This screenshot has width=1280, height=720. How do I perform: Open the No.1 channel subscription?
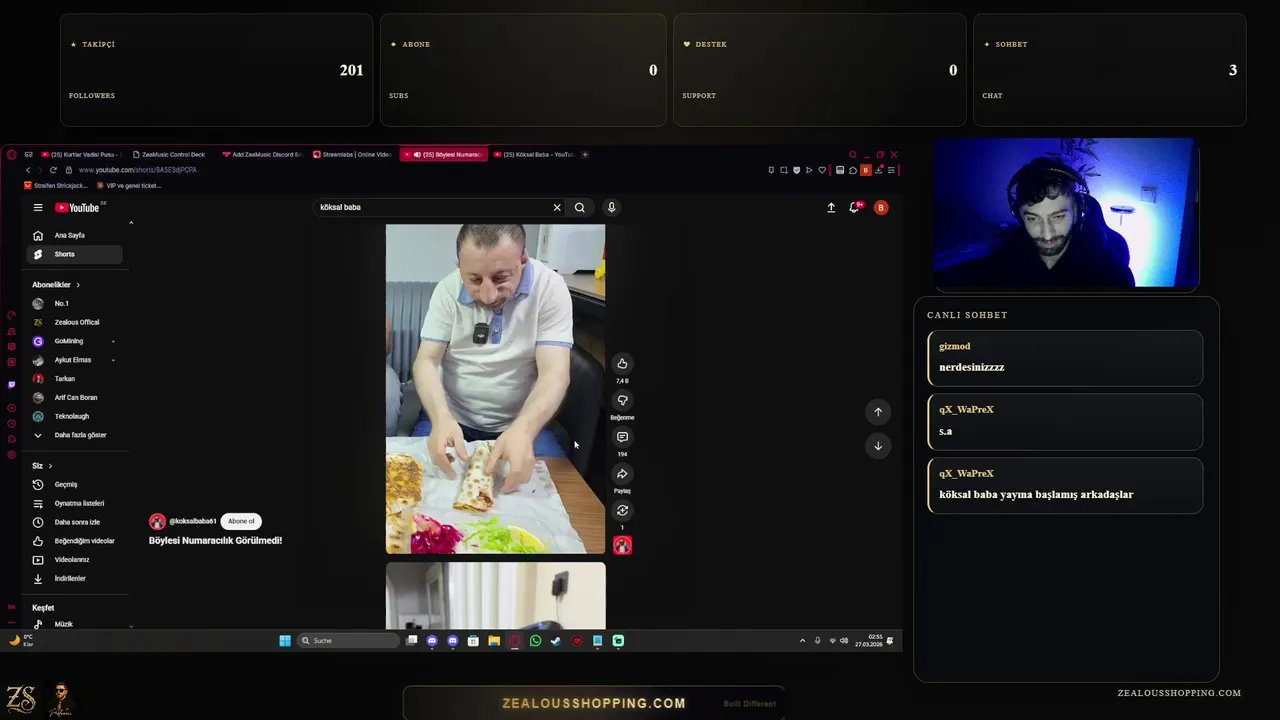tap(75, 303)
